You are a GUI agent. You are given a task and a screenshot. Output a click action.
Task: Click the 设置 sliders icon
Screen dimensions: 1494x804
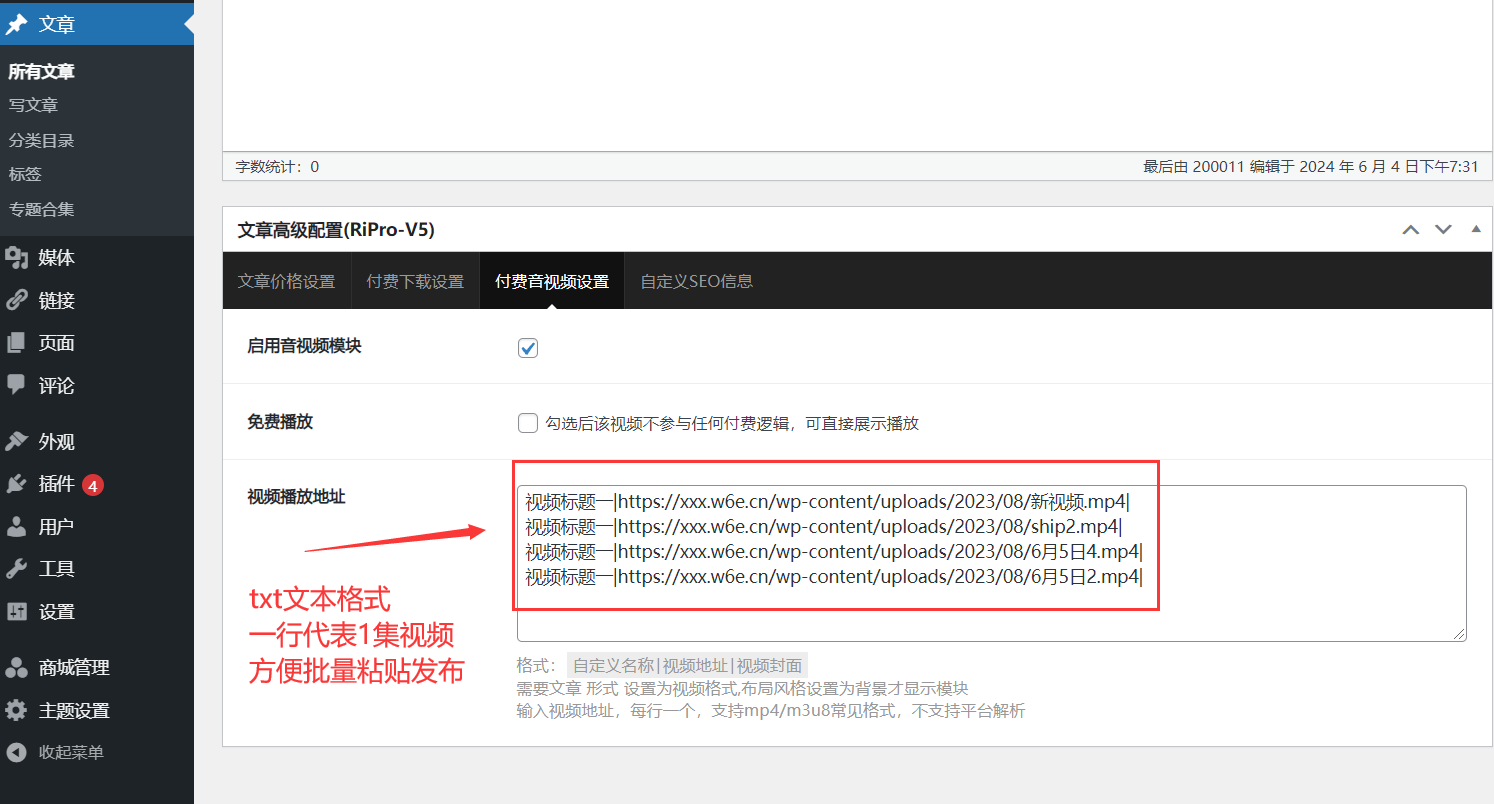17,611
